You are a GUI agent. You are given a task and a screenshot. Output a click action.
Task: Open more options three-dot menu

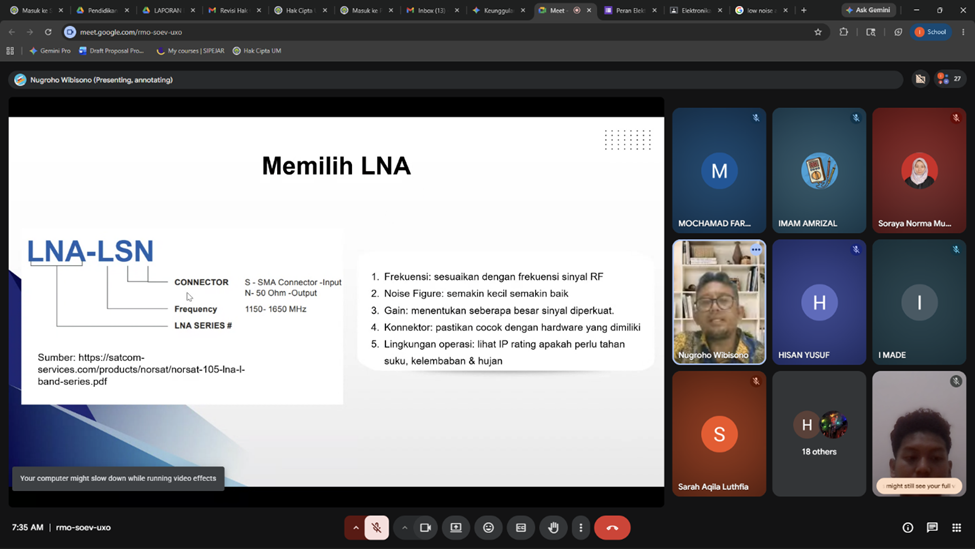581,528
